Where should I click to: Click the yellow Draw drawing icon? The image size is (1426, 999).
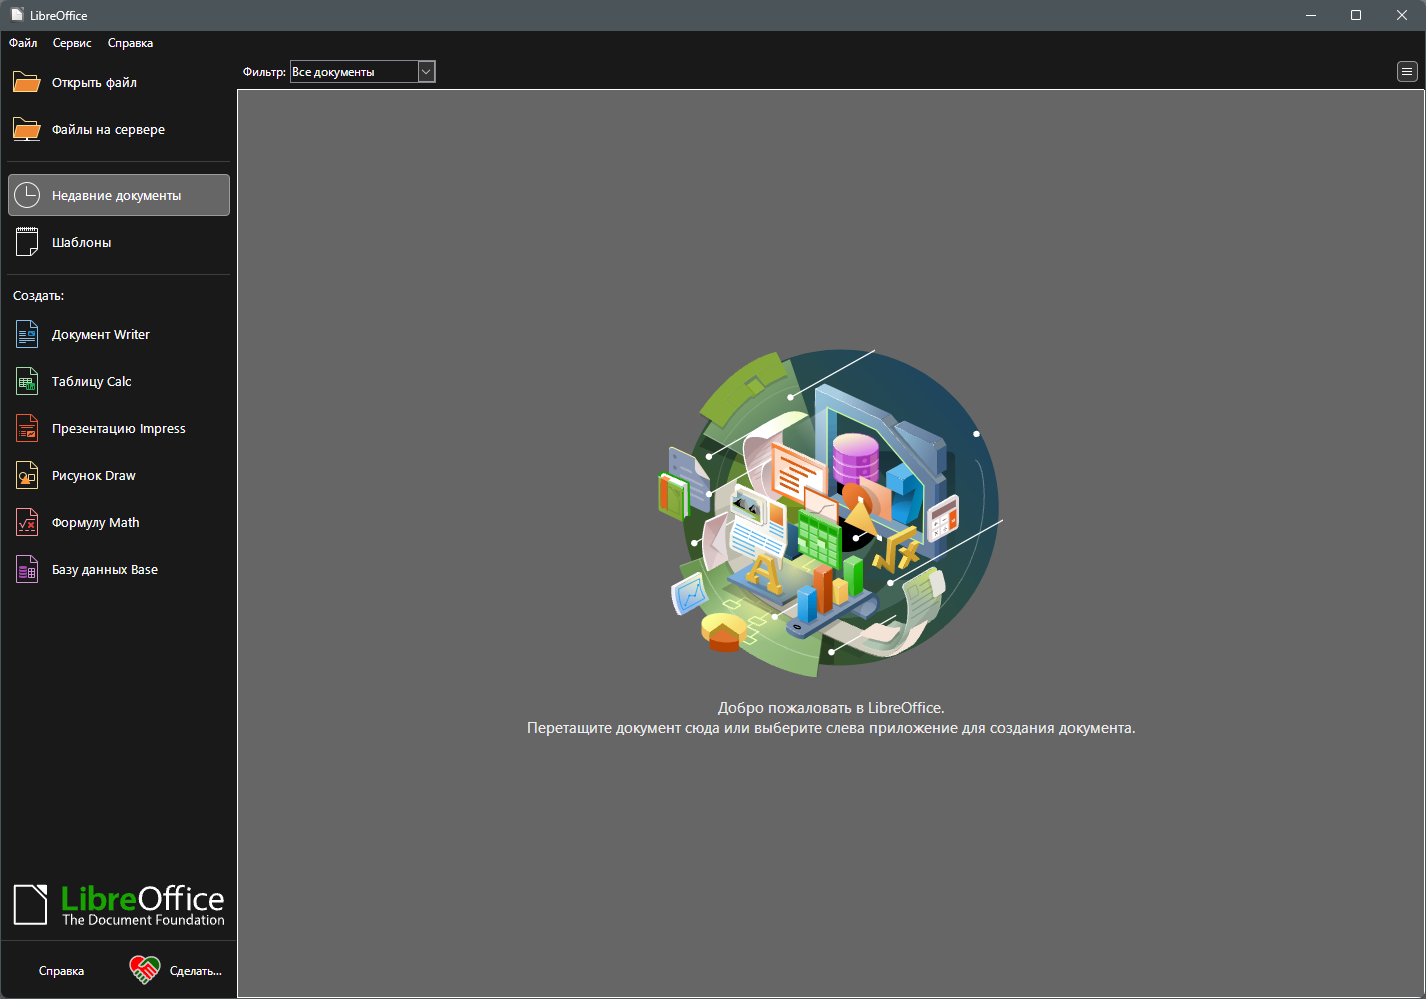(x=27, y=475)
